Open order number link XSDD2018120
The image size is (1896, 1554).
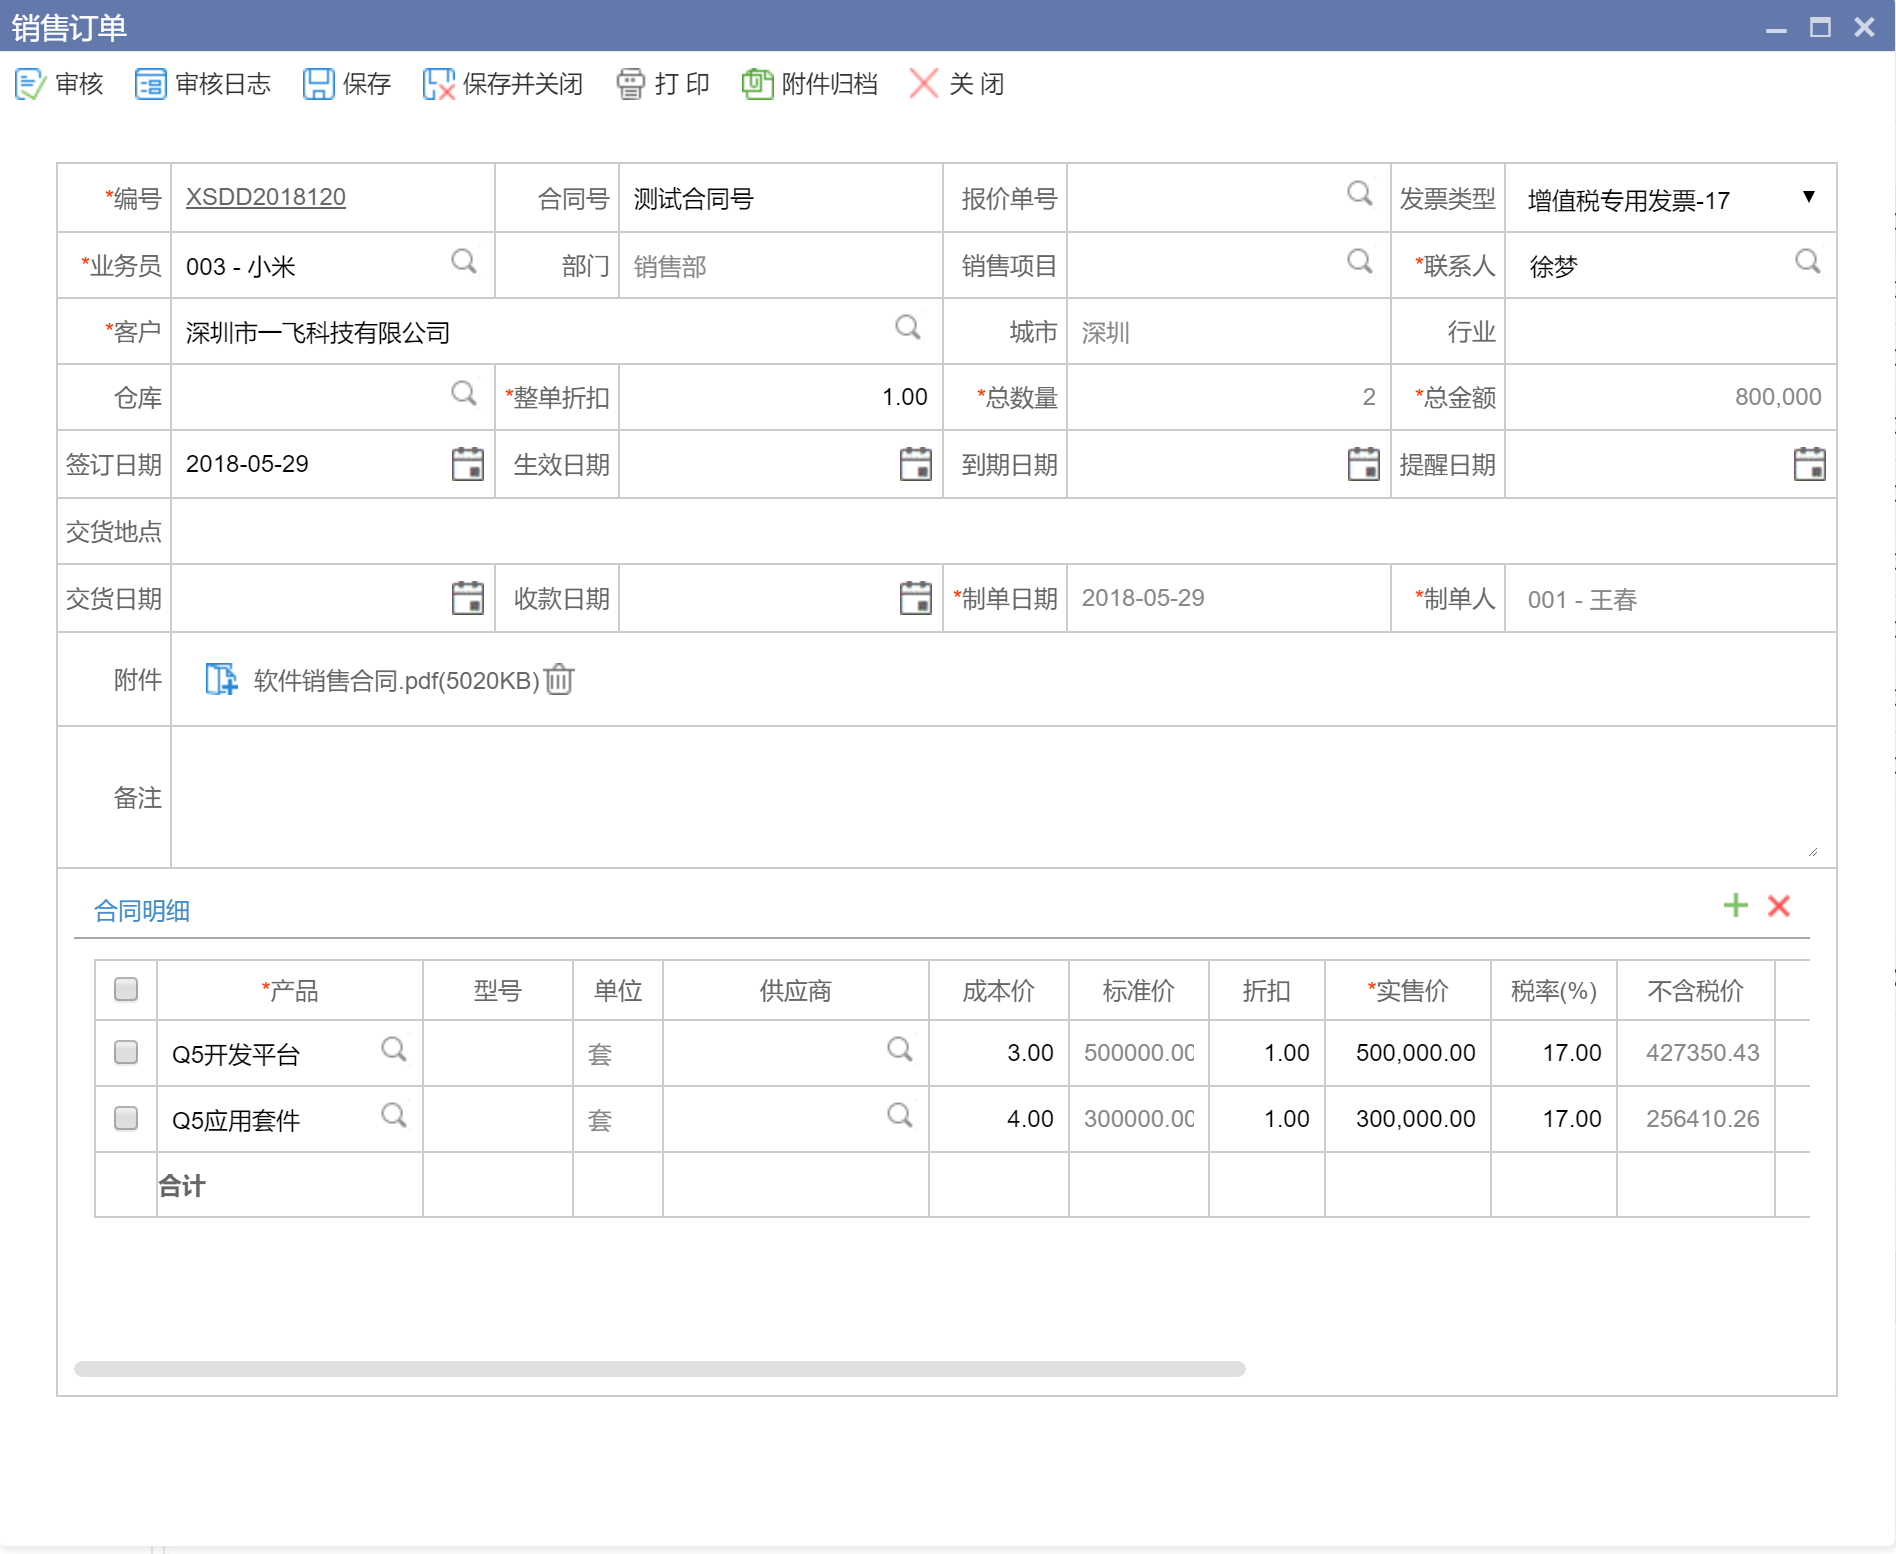tap(266, 197)
